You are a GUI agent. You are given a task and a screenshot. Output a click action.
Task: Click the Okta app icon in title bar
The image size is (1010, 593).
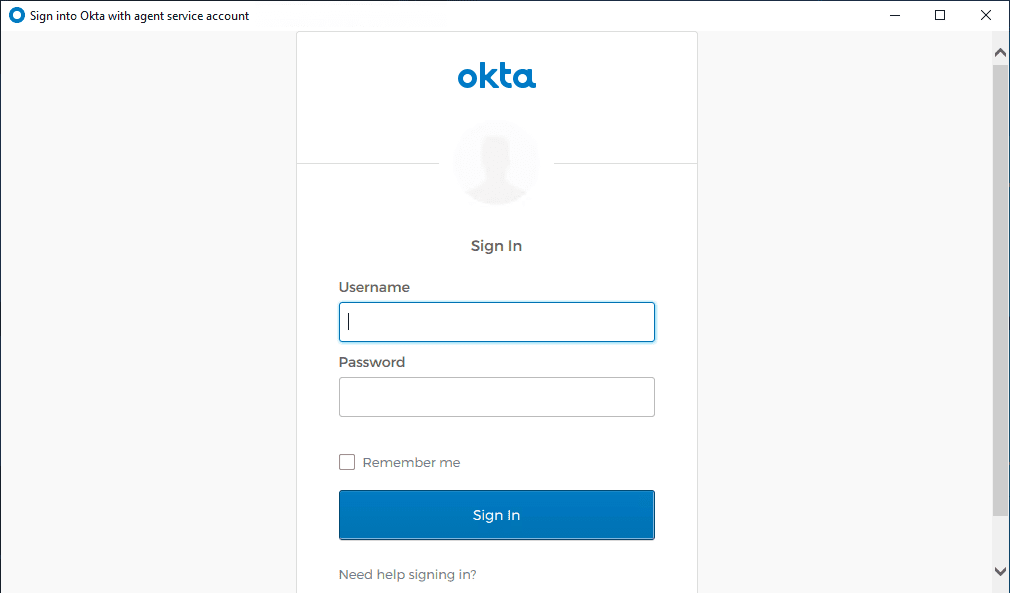click(x=16, y=16)
